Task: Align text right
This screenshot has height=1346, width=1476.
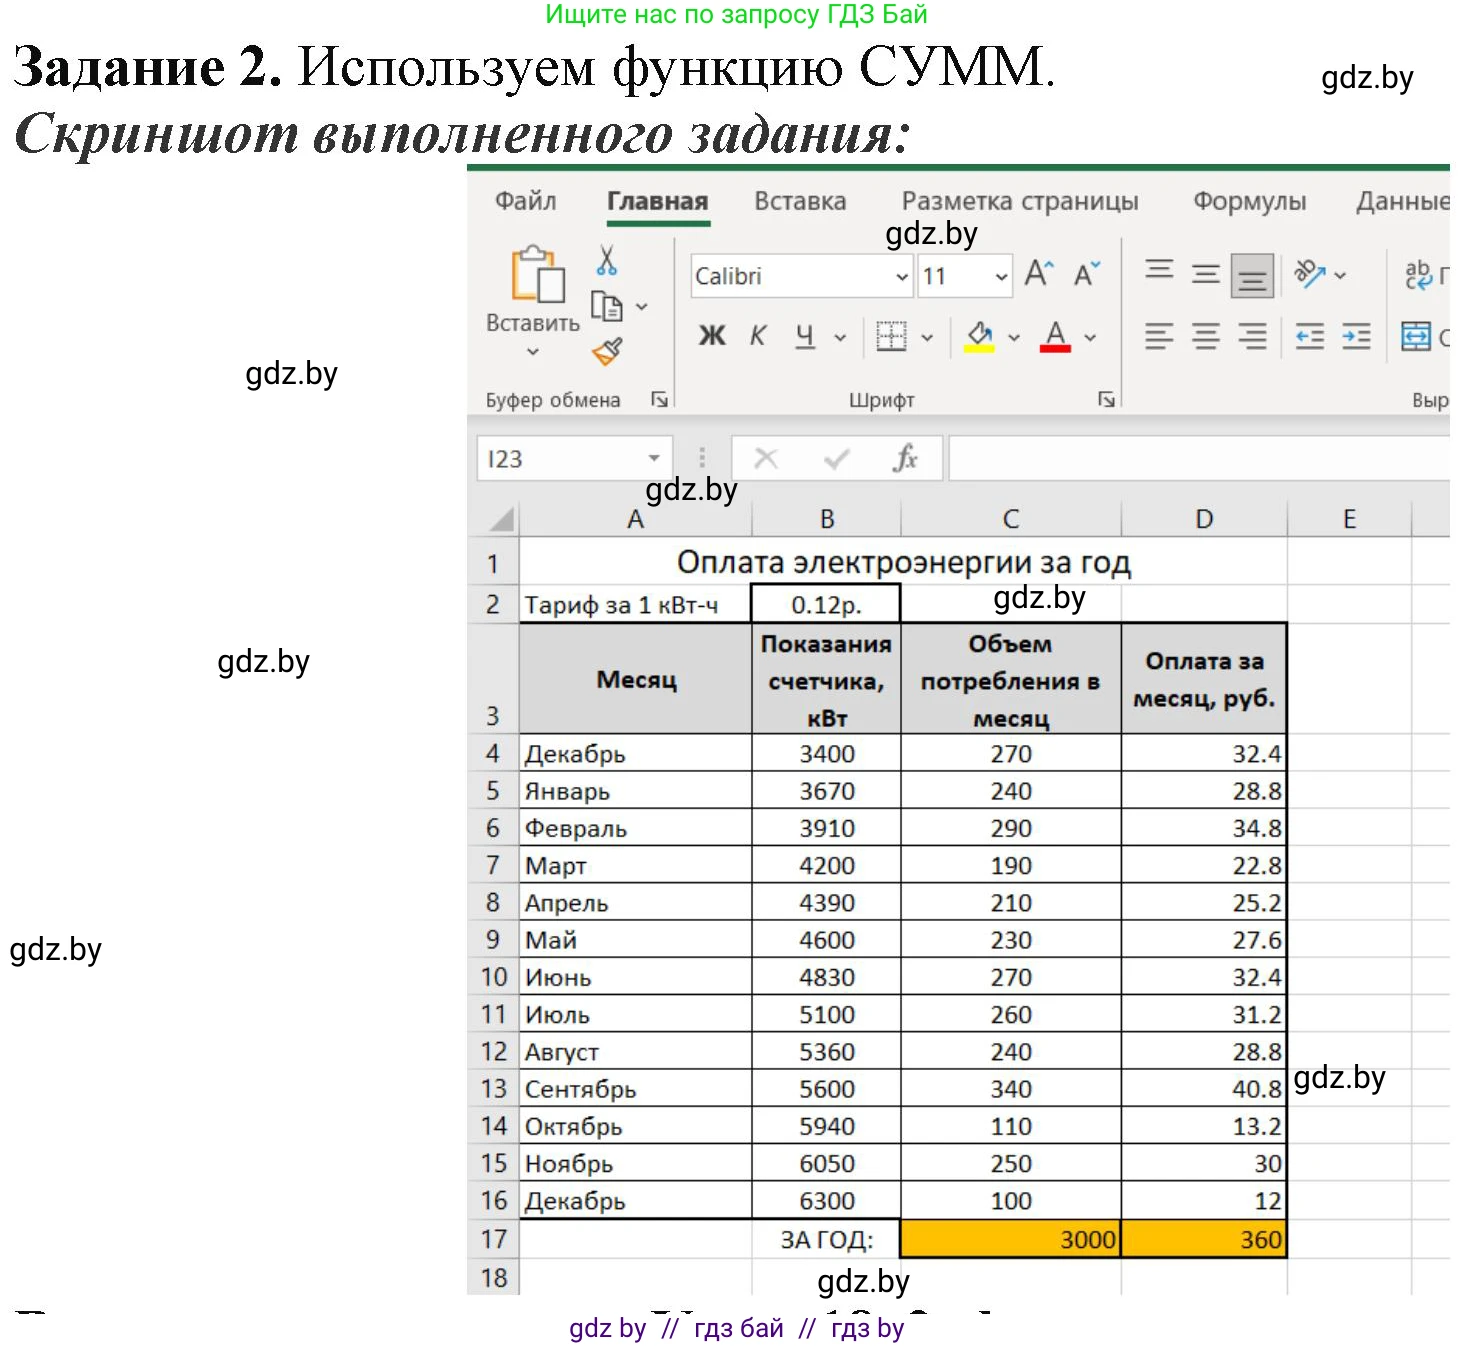Action: click(1252, 337)
